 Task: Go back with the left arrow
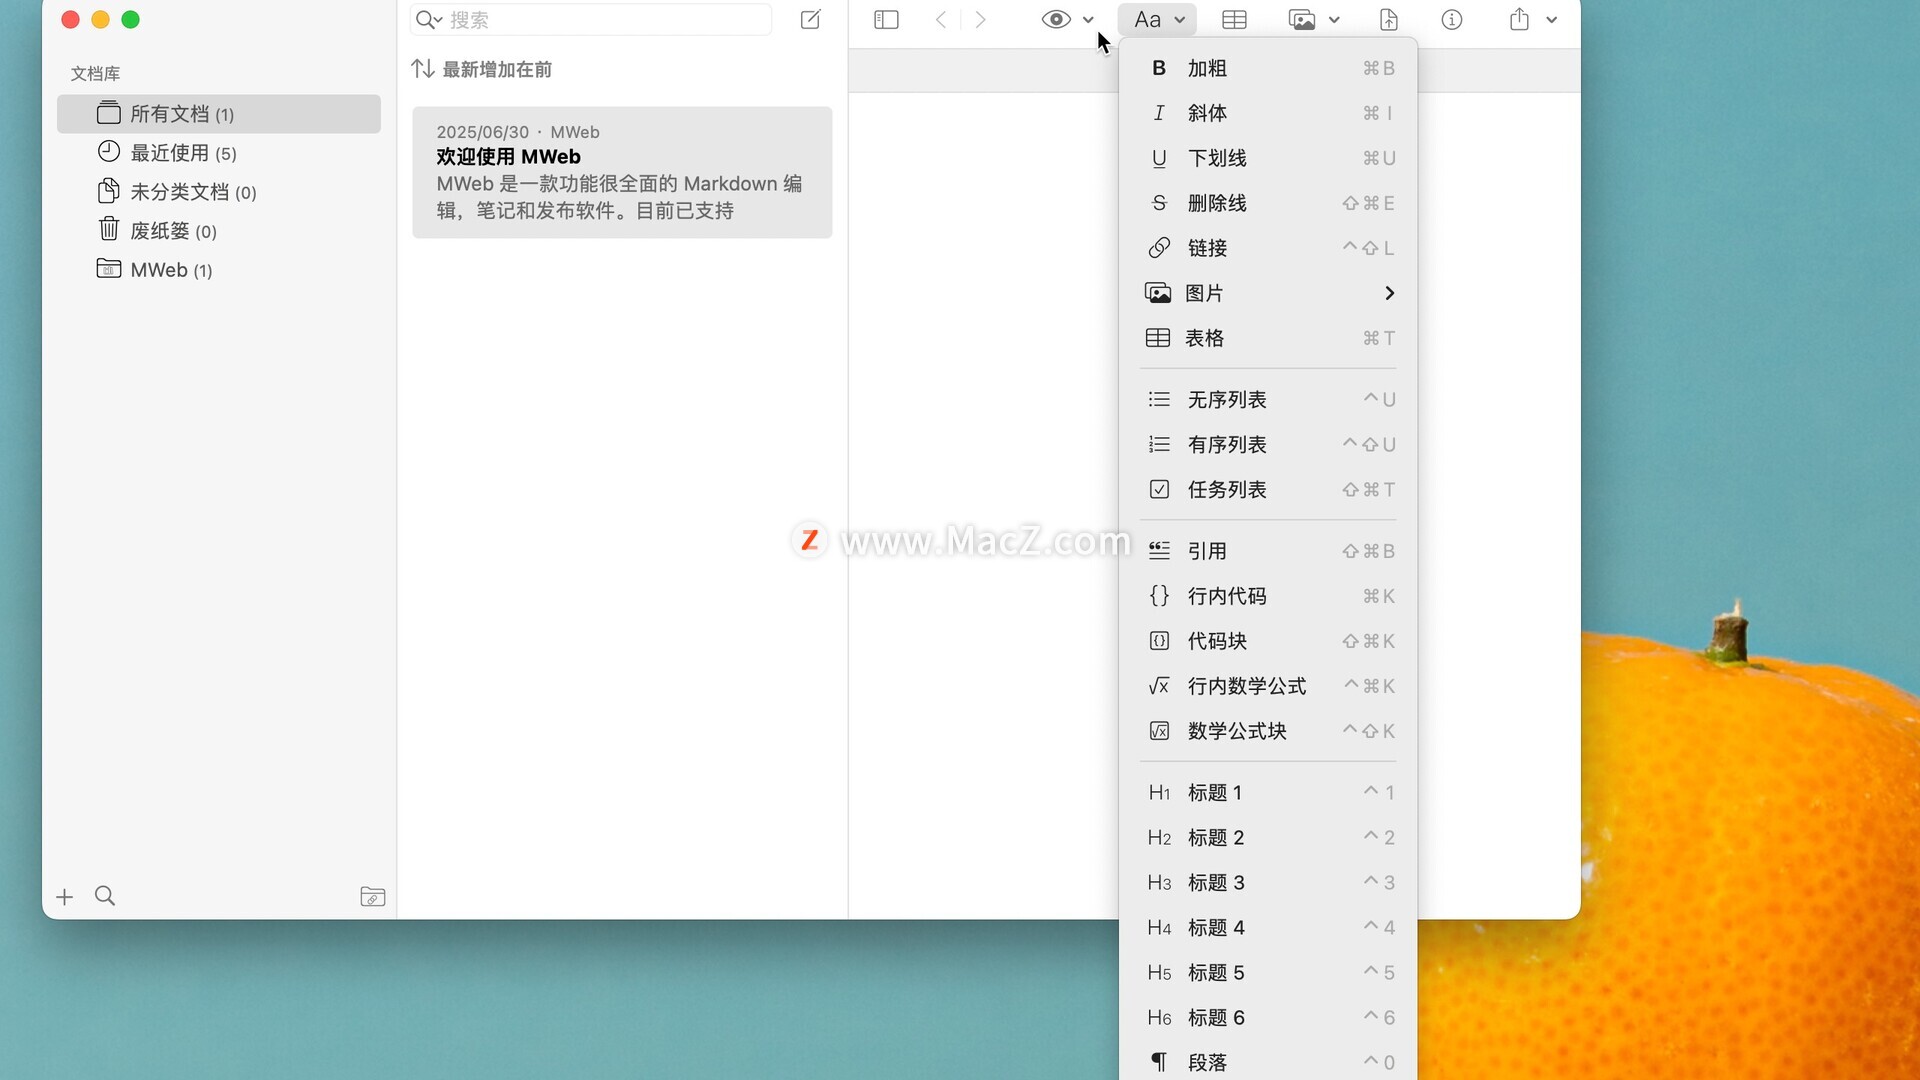pos(941,19)
